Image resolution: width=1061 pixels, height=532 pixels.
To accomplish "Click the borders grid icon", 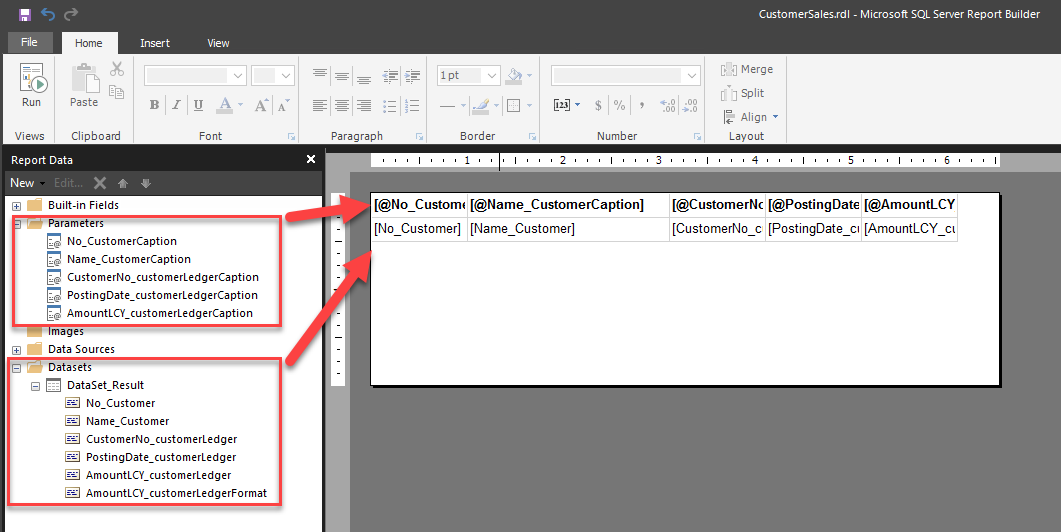I will point(514,106).
